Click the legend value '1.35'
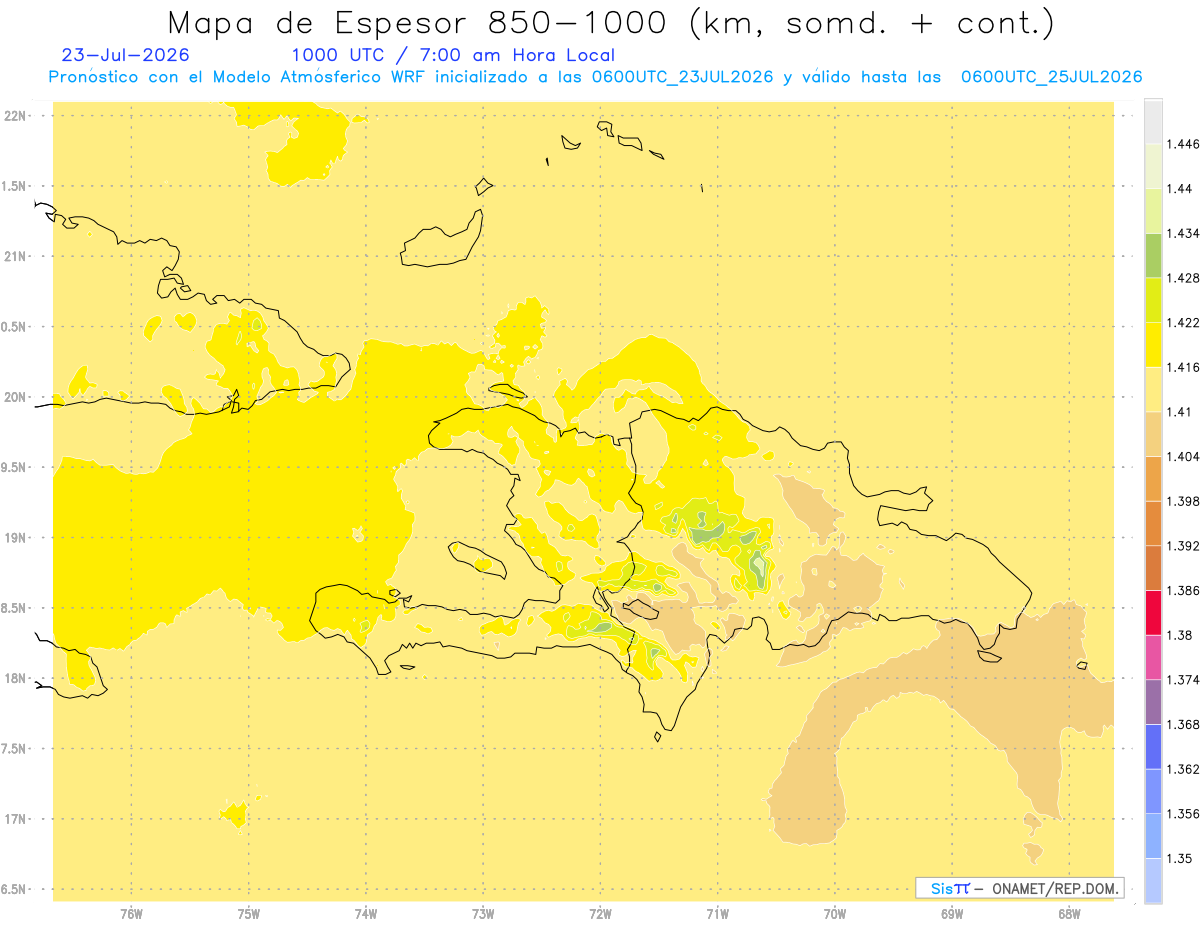Viewport: 1200px width, 927px height. pyautogui.click(x=1178, y=858)
